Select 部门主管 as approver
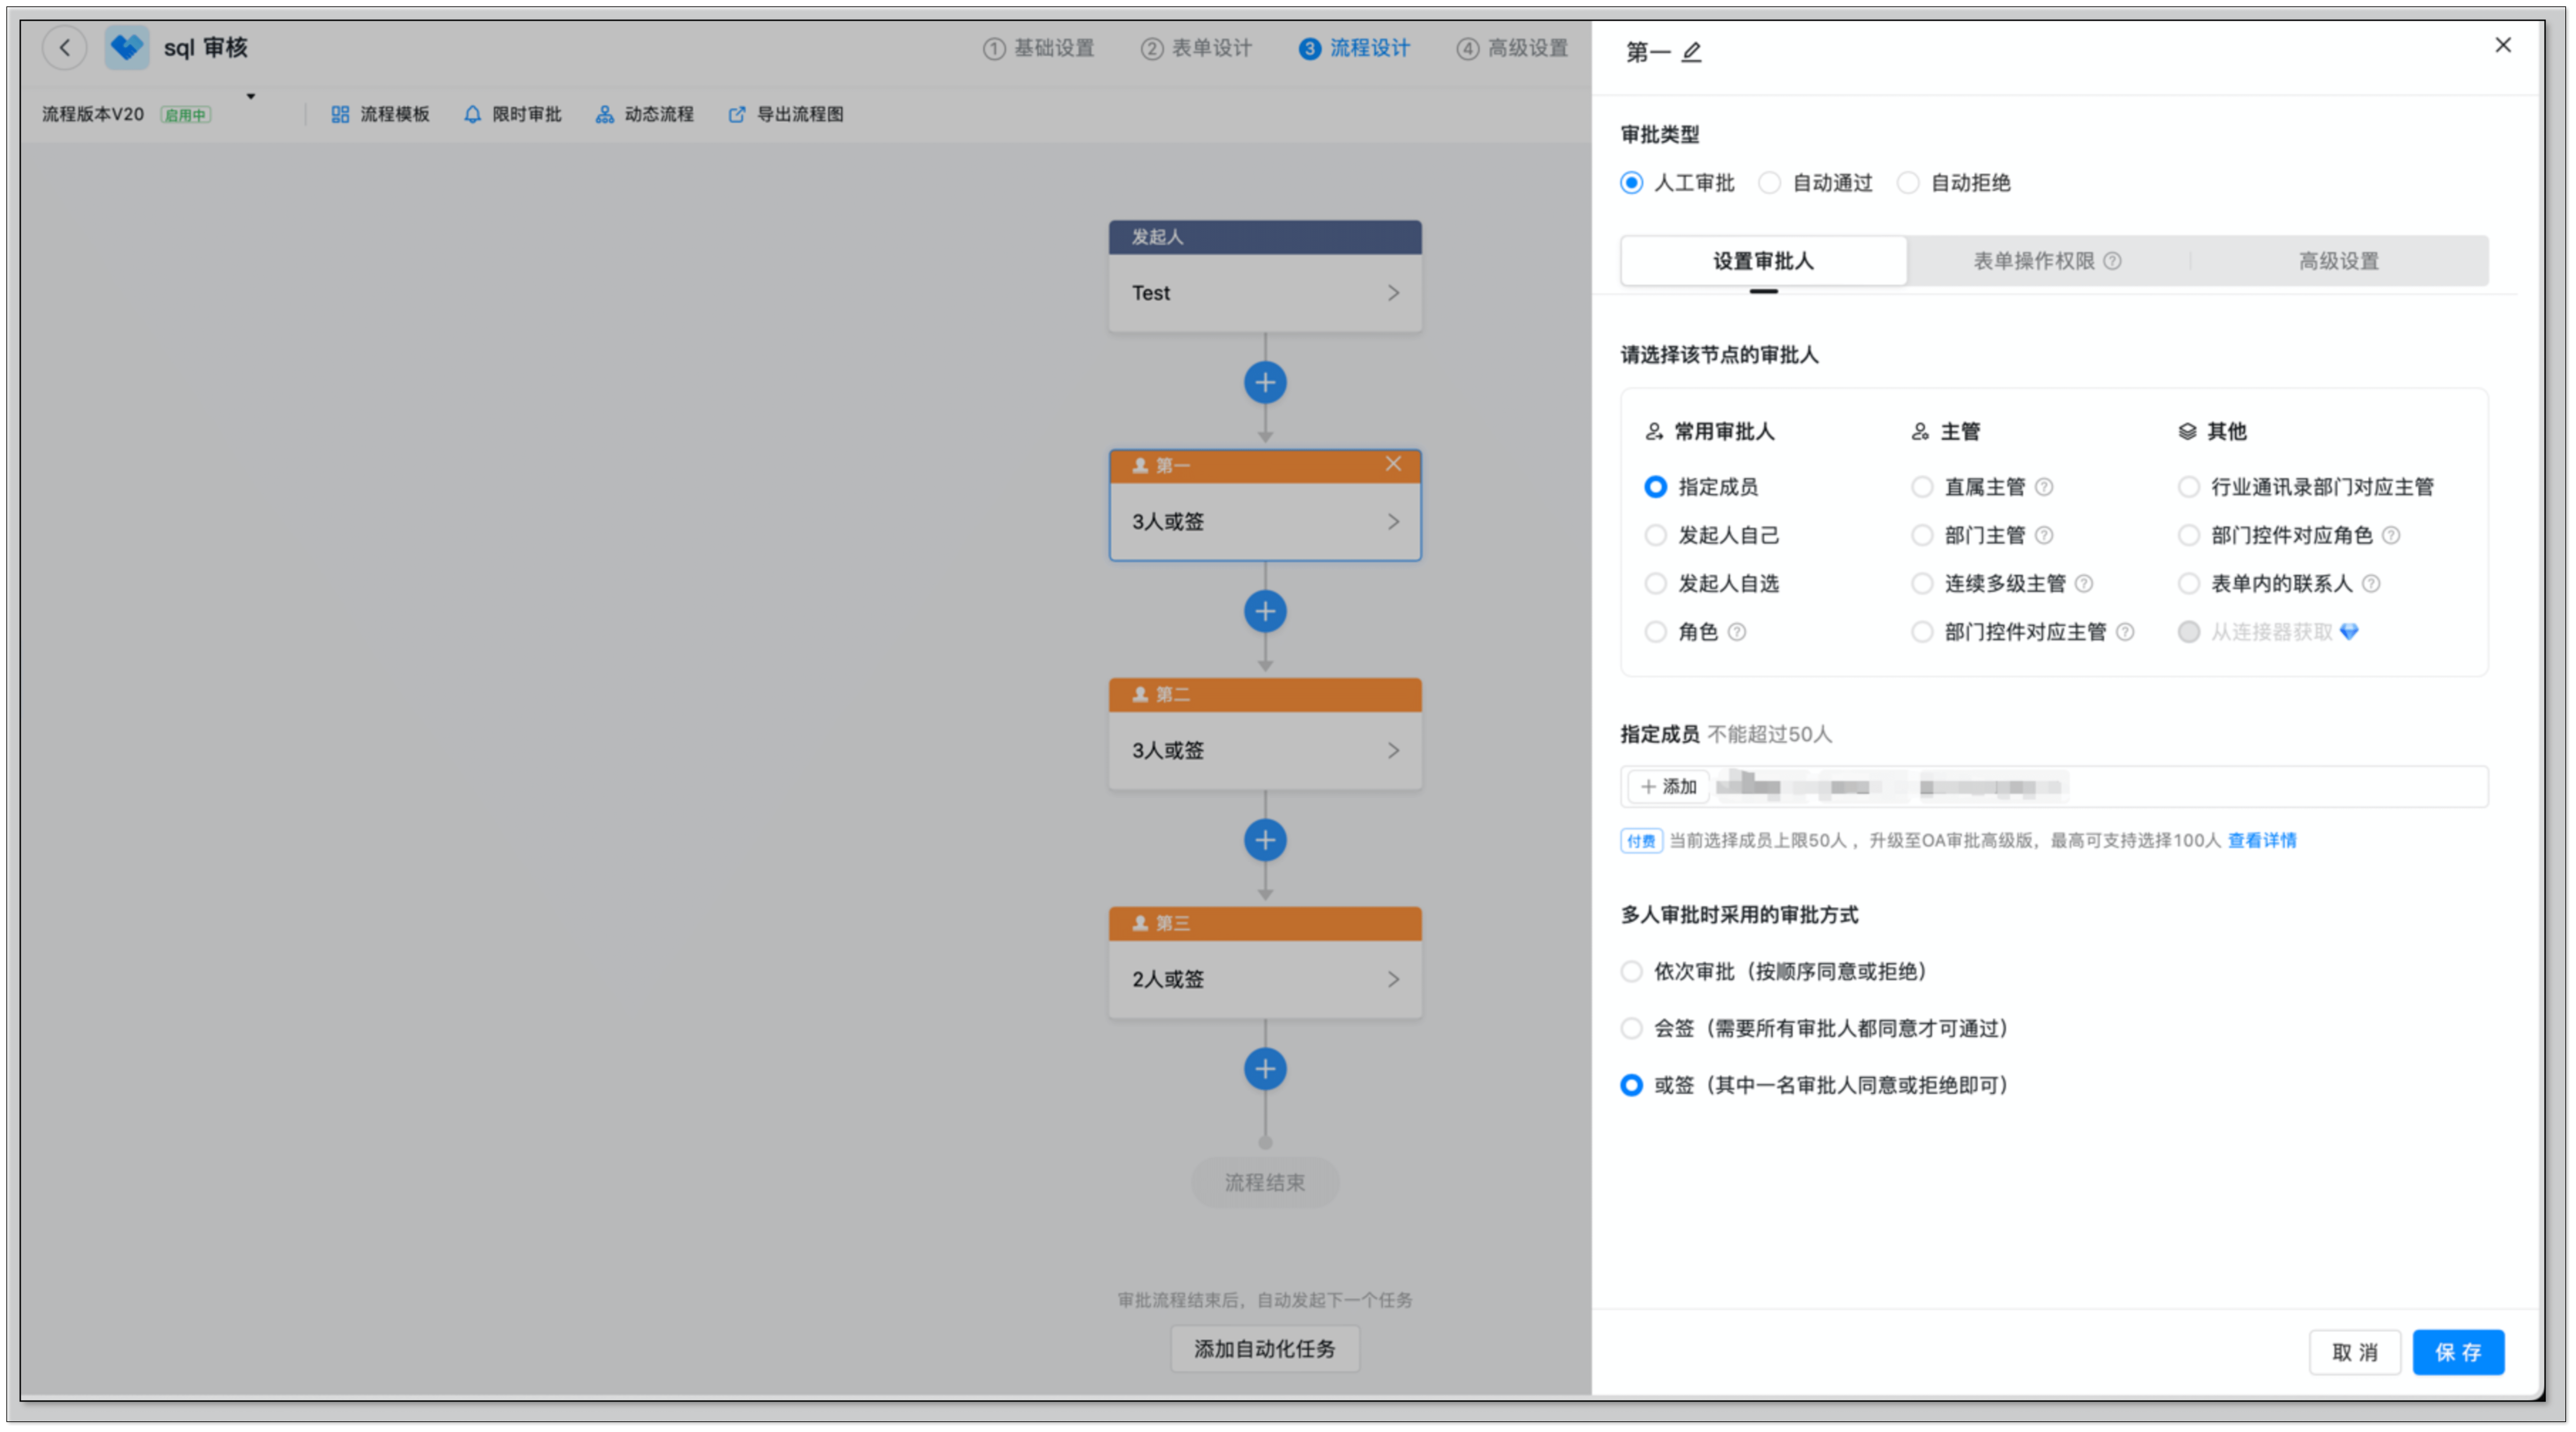 (x=1922, y=535)
